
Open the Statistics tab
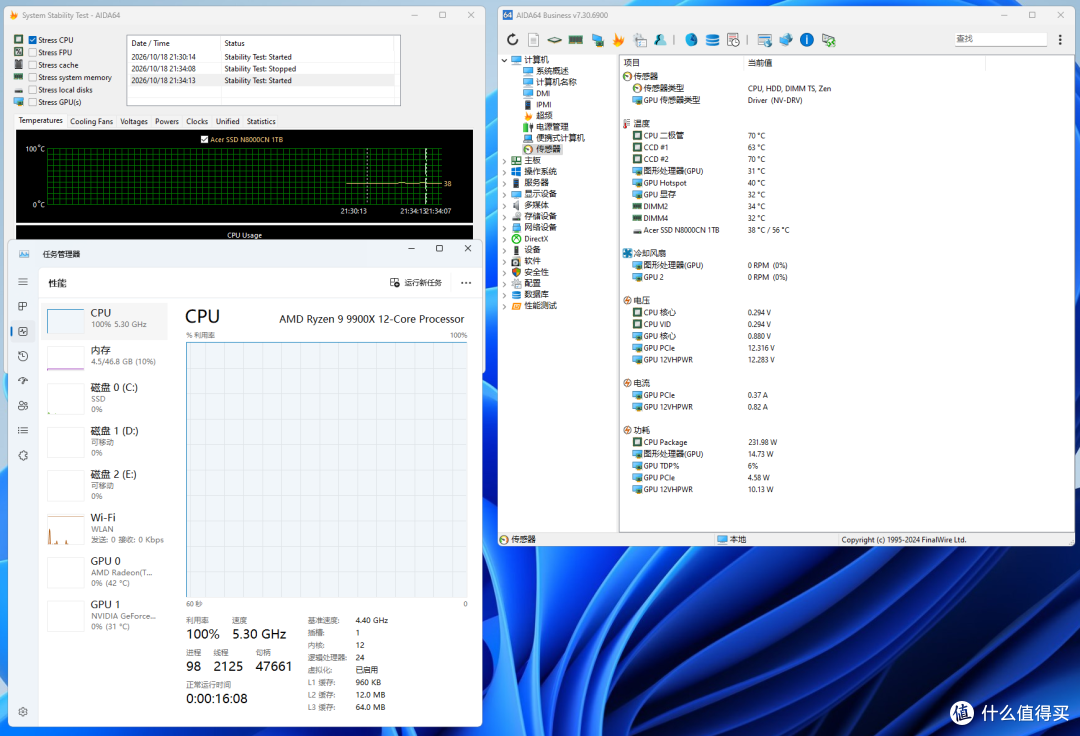tap(261, 121)
